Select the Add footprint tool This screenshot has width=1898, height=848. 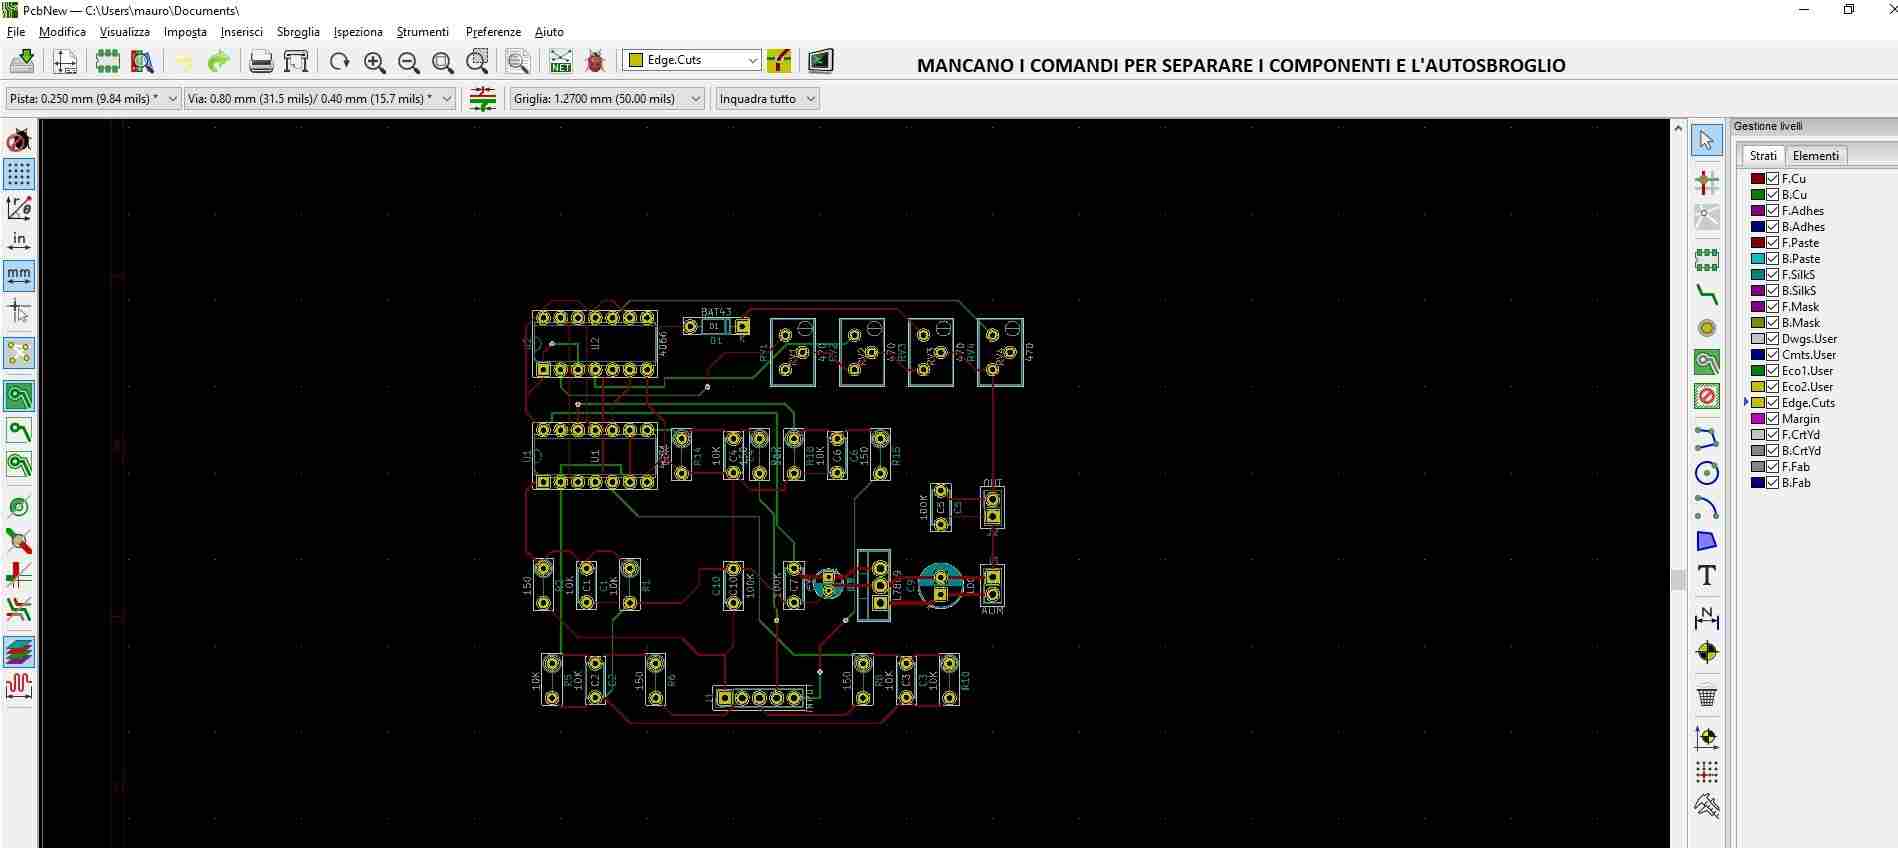[1707, 260]
